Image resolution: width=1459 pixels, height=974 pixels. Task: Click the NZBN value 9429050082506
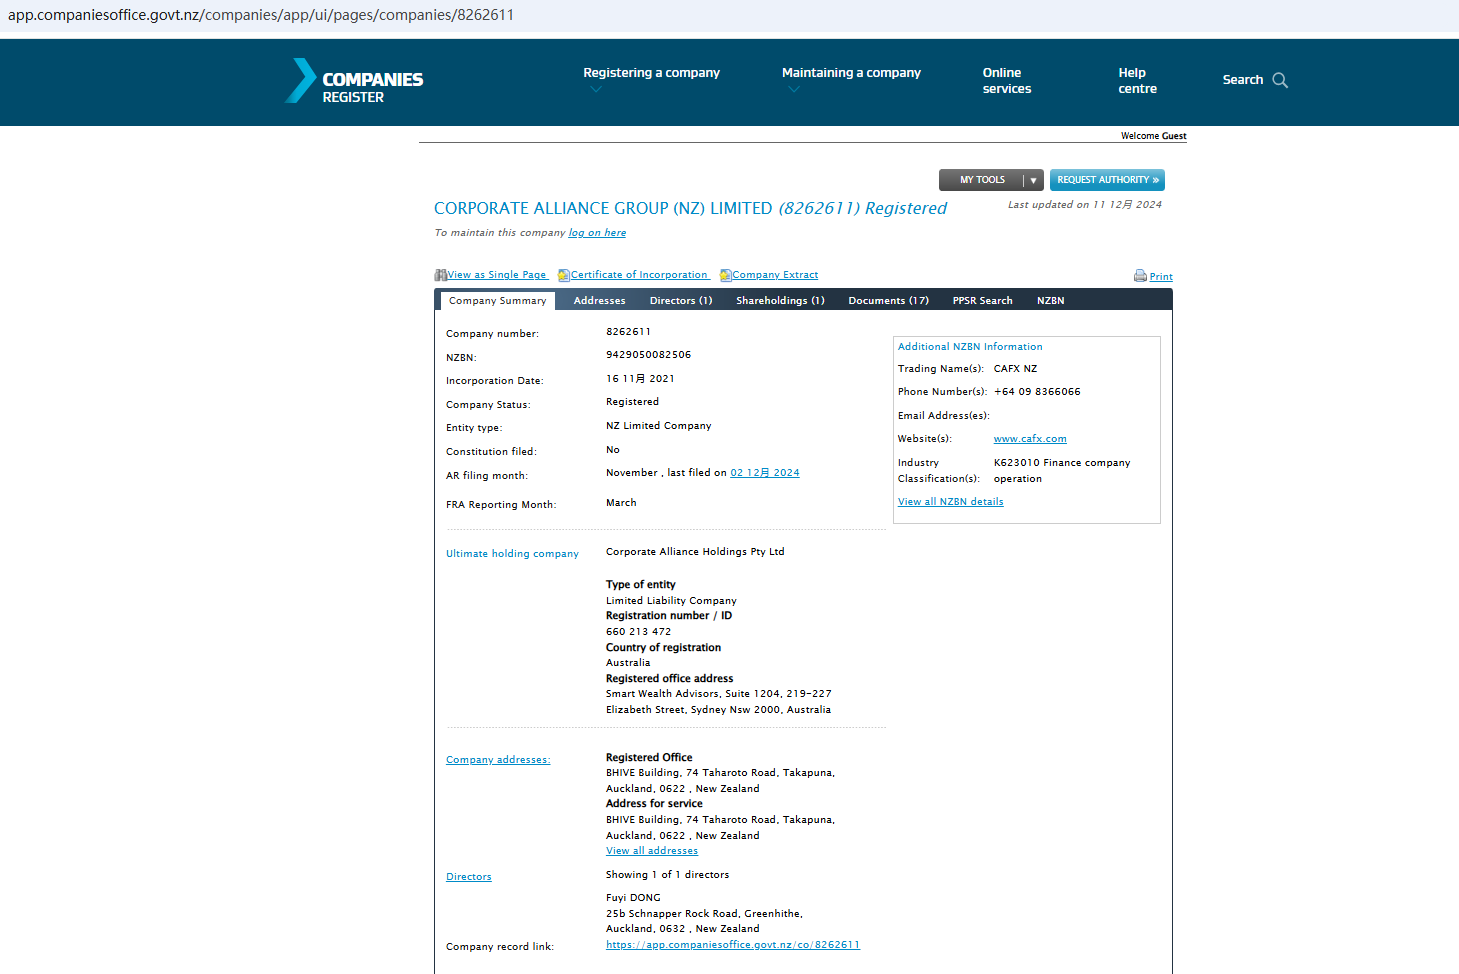(x=648, y=355)
